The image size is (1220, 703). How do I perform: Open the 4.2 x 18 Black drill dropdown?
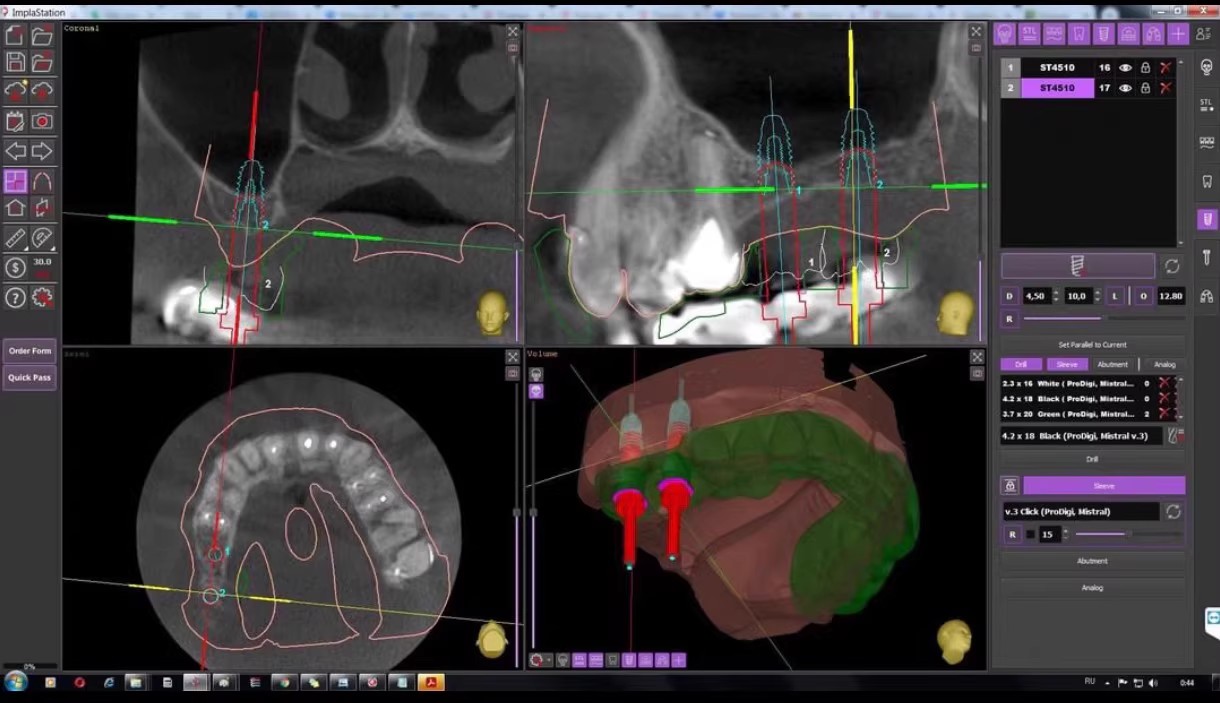point(1080,435)
